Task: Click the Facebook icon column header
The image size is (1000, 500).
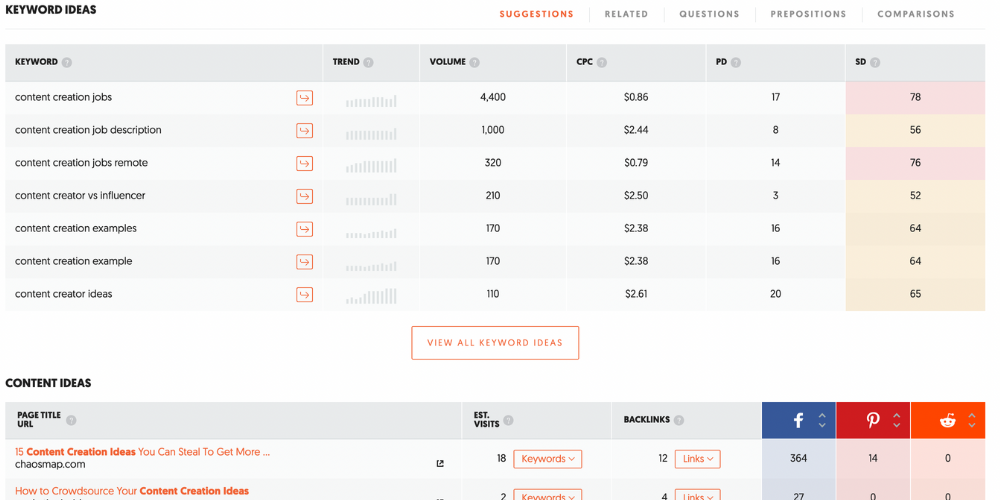Action: [798, 420]
